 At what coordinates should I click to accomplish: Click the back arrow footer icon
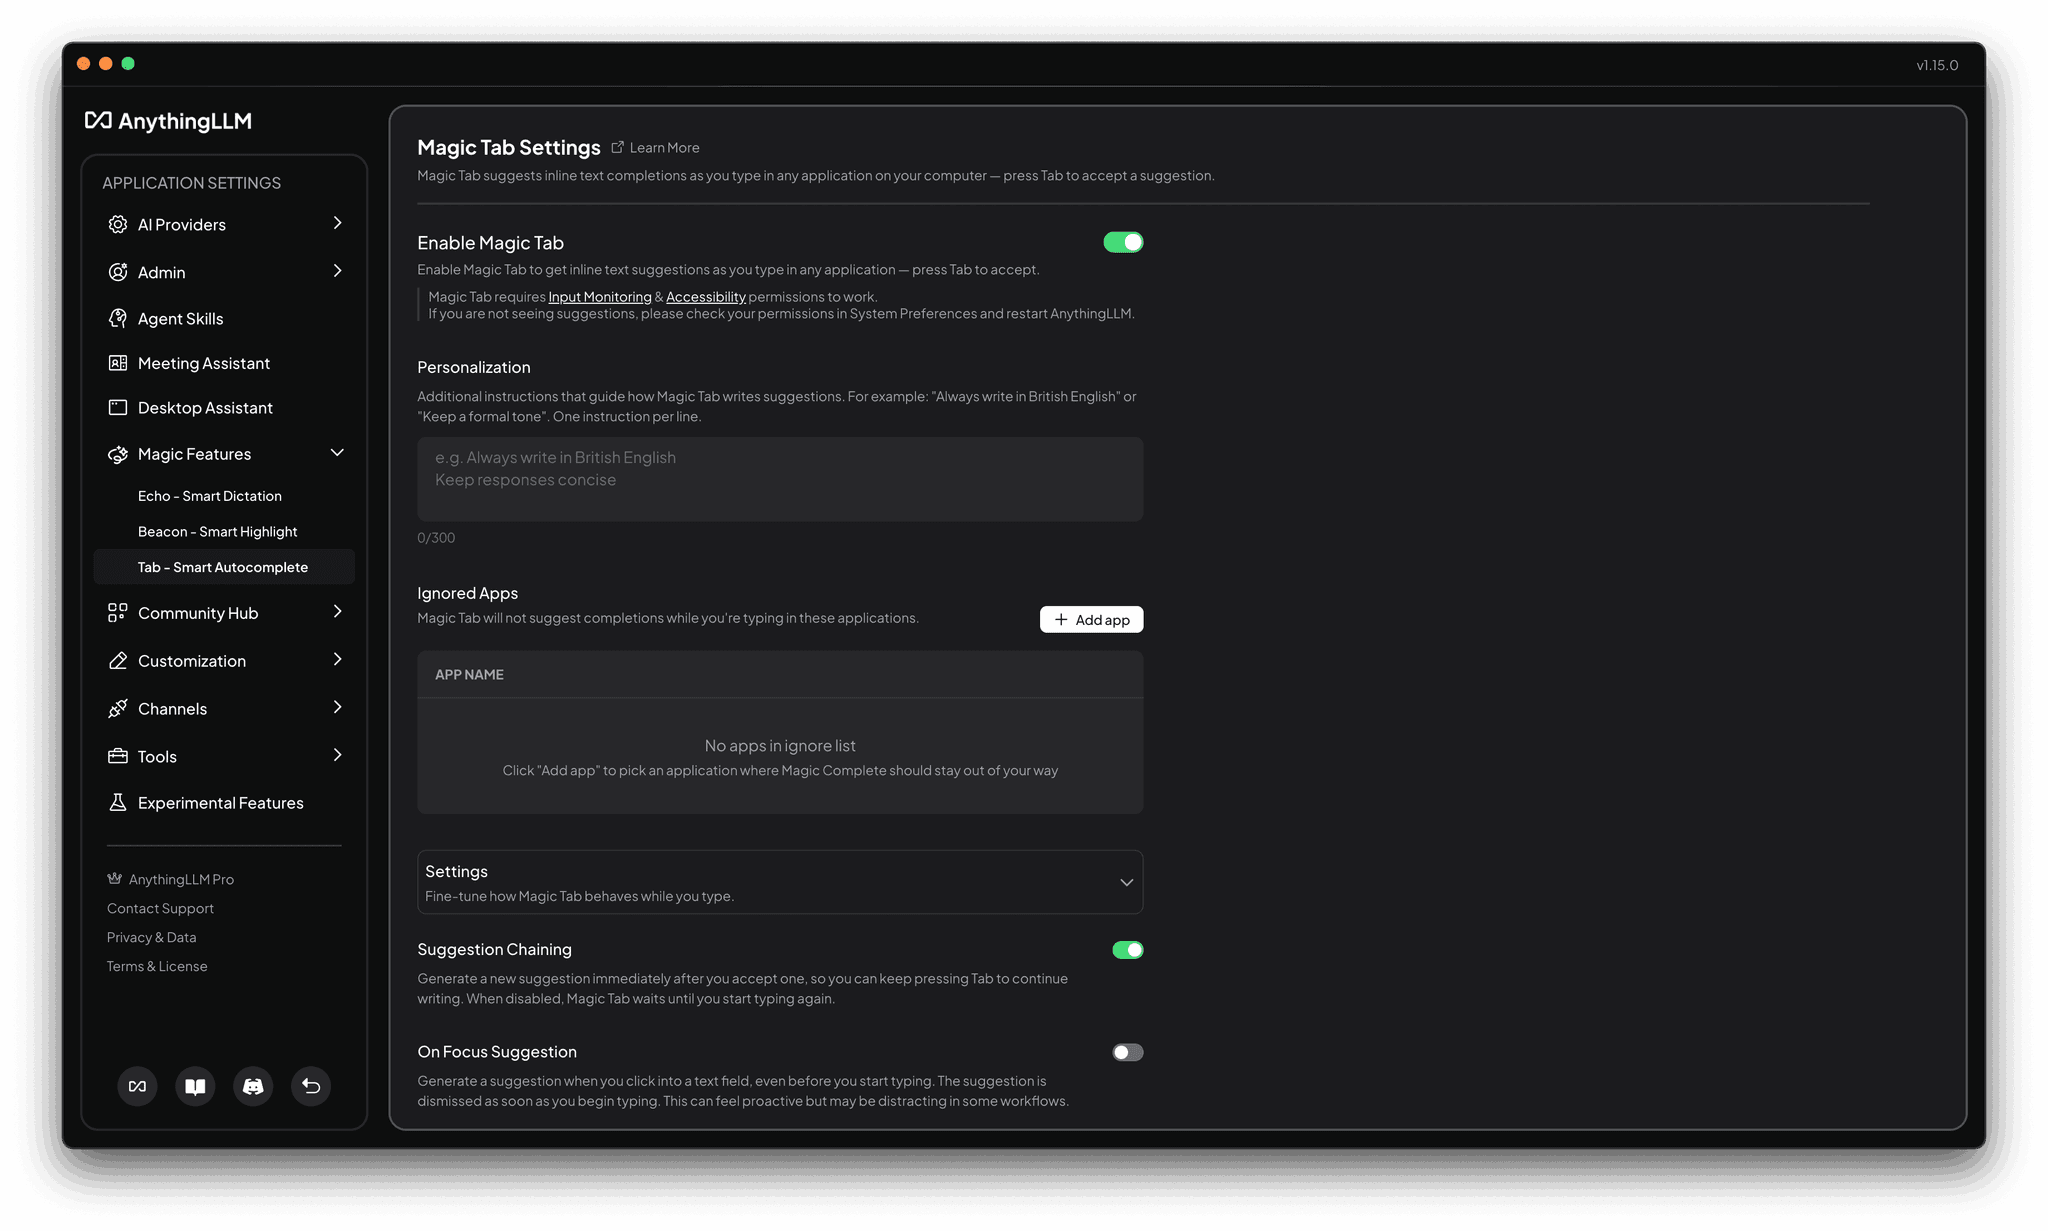coord(311,1086)
